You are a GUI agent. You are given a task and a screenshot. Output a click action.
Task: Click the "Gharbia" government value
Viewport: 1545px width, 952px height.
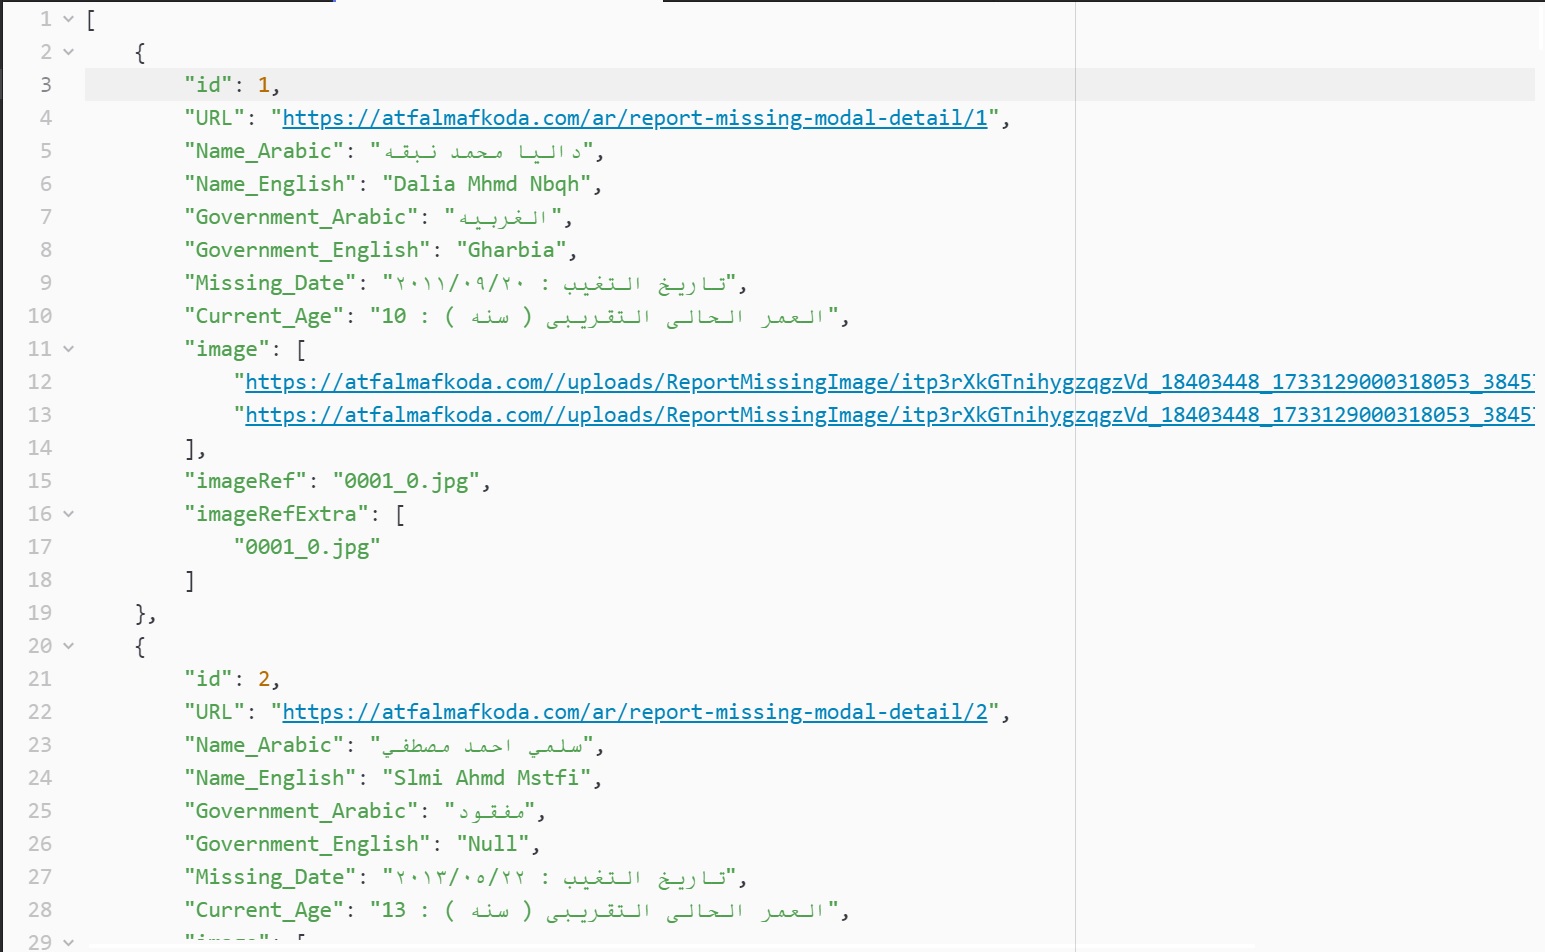coord(511,250)
